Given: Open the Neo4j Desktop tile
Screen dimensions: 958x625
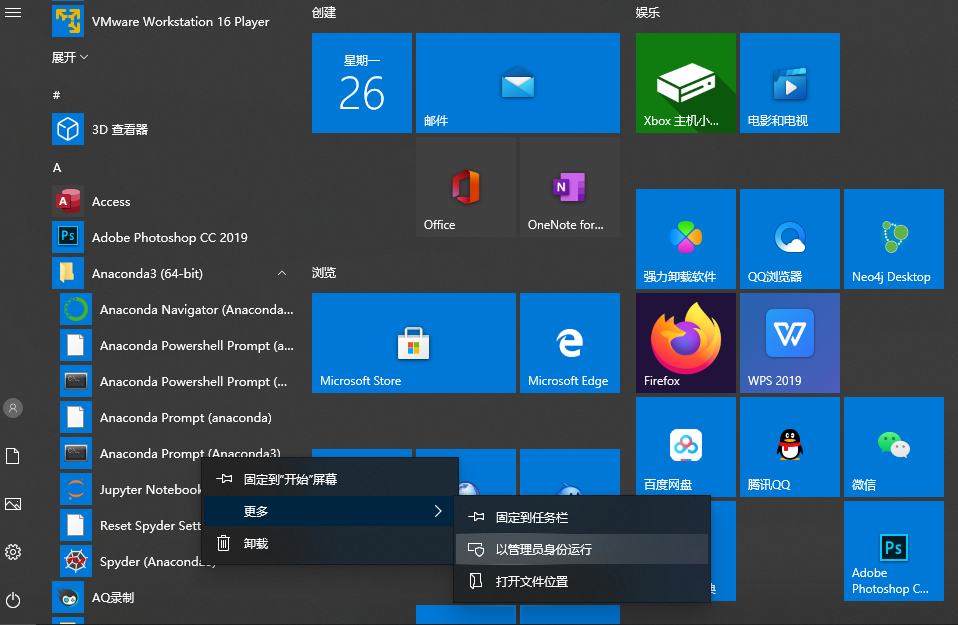Looking at the screenshot, I should (x=893, y=239).
